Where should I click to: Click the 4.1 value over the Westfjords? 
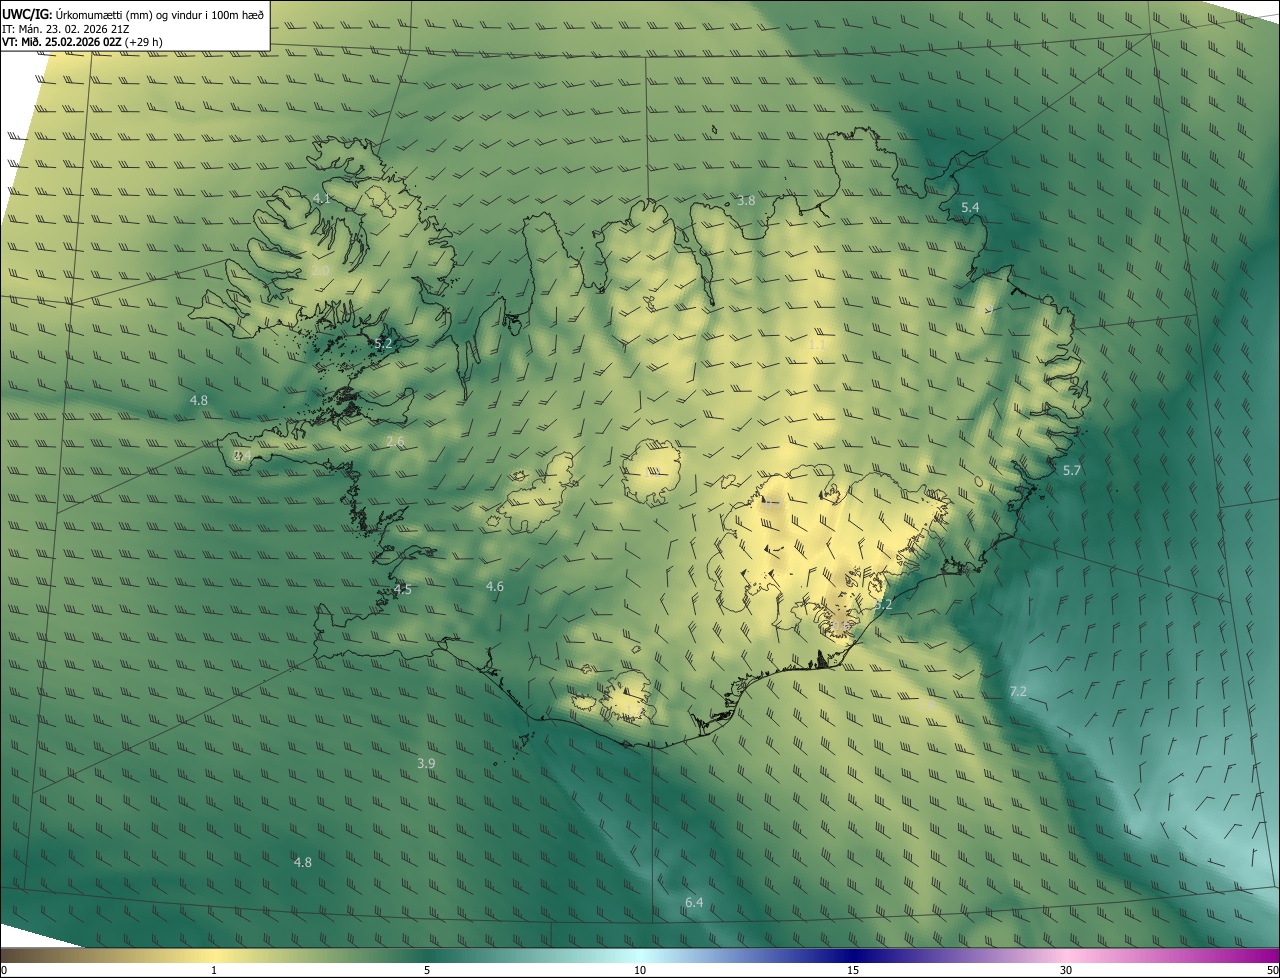[321, 199]
